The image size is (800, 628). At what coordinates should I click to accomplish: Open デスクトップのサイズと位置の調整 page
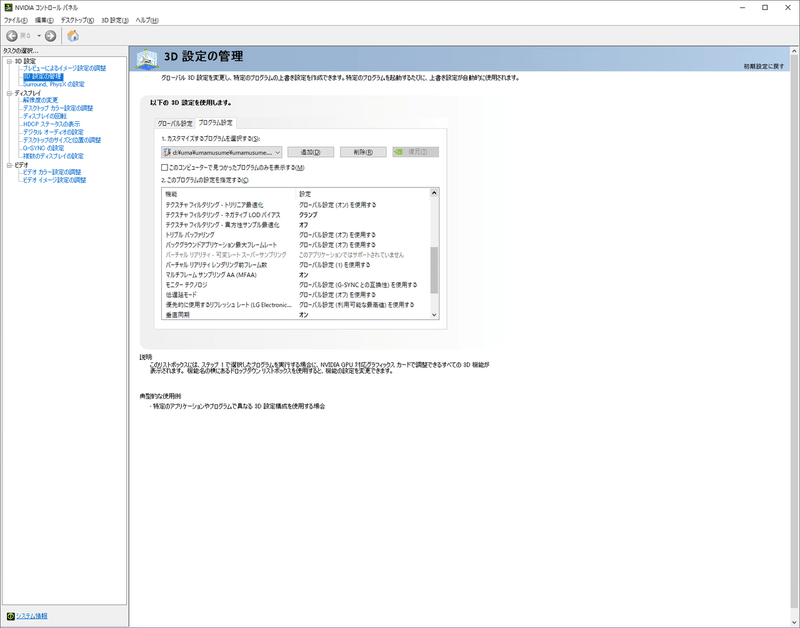(x=62, y=140)
